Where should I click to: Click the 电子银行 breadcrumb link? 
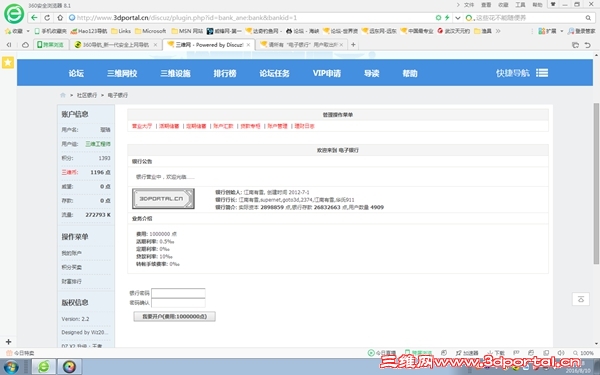[118, 95]
